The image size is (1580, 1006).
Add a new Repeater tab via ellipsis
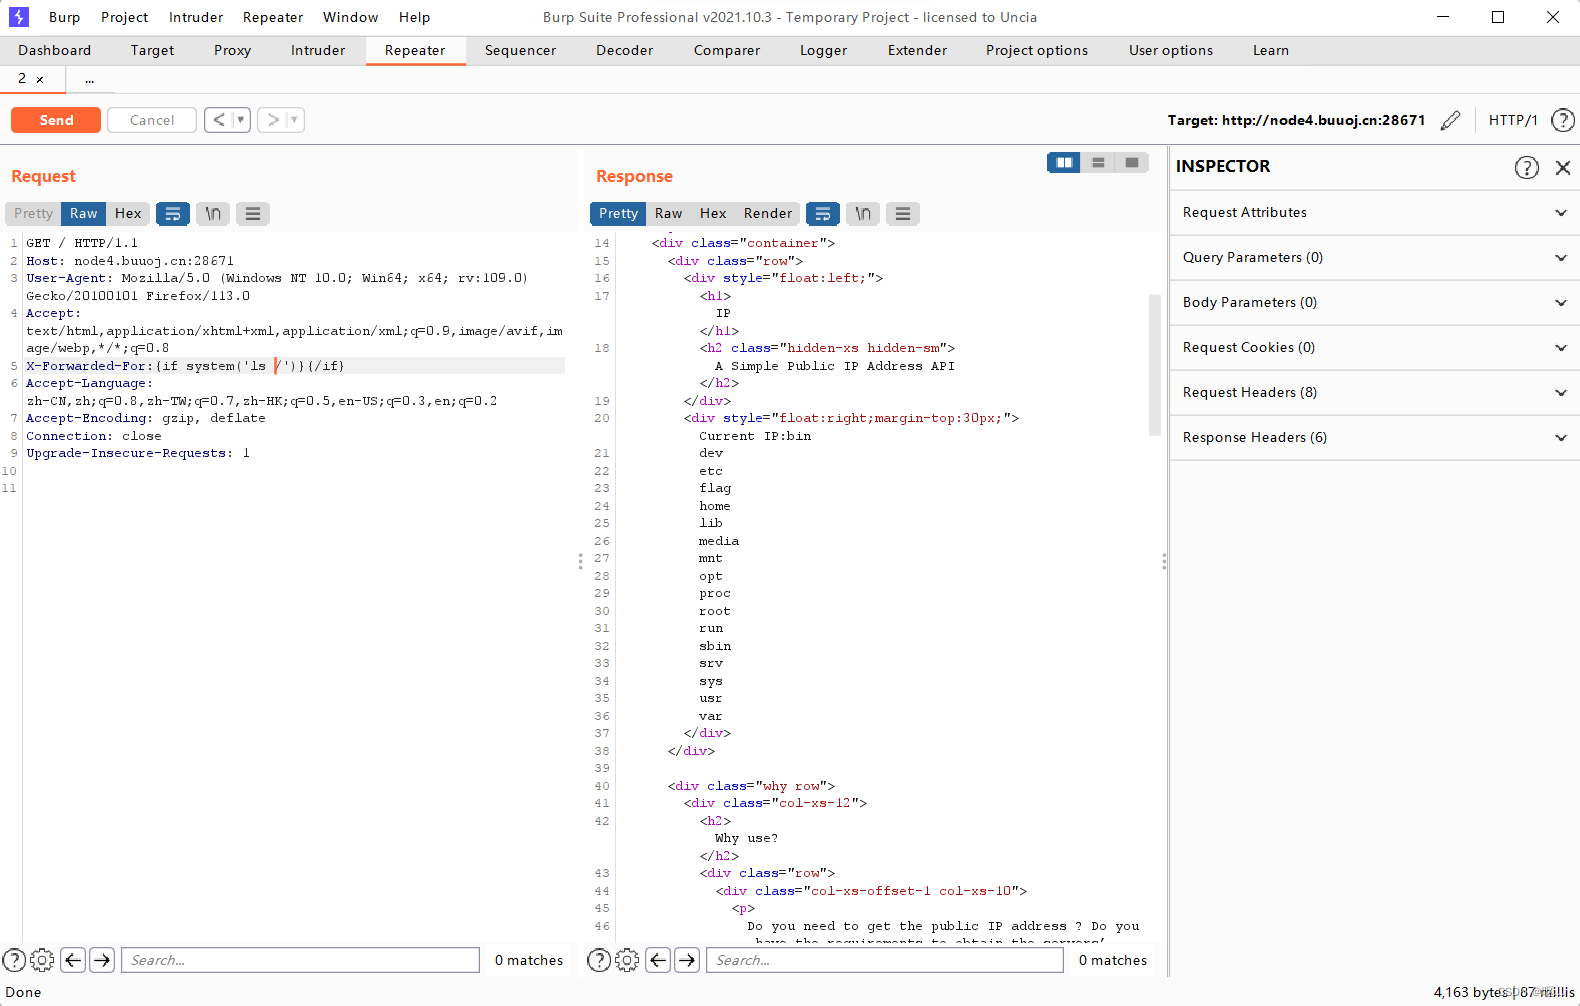pyautogui.click(x=89, y=79)
